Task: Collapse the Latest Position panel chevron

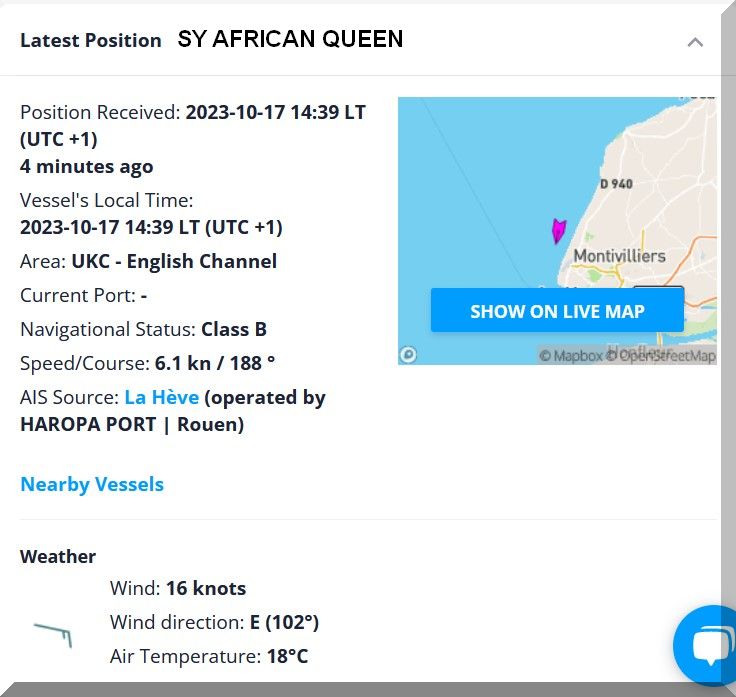Action: 695,42
